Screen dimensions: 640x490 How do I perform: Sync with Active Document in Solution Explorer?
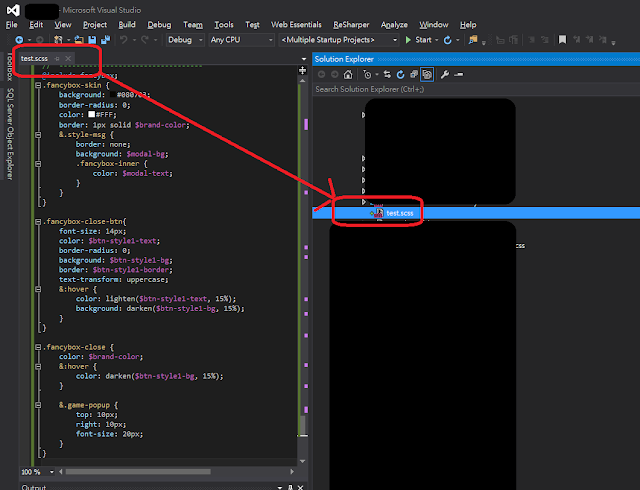tap(387, 74)
